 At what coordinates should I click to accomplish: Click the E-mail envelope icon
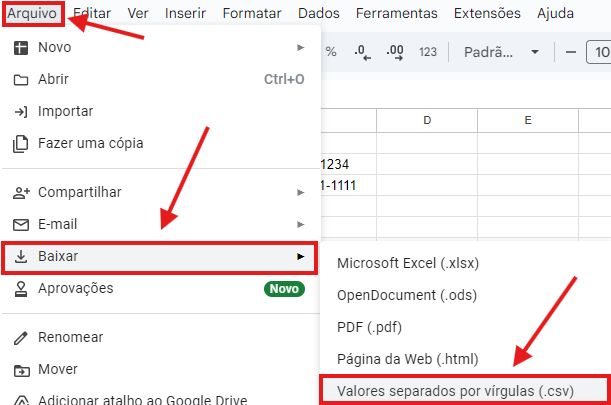coord(21,224)
